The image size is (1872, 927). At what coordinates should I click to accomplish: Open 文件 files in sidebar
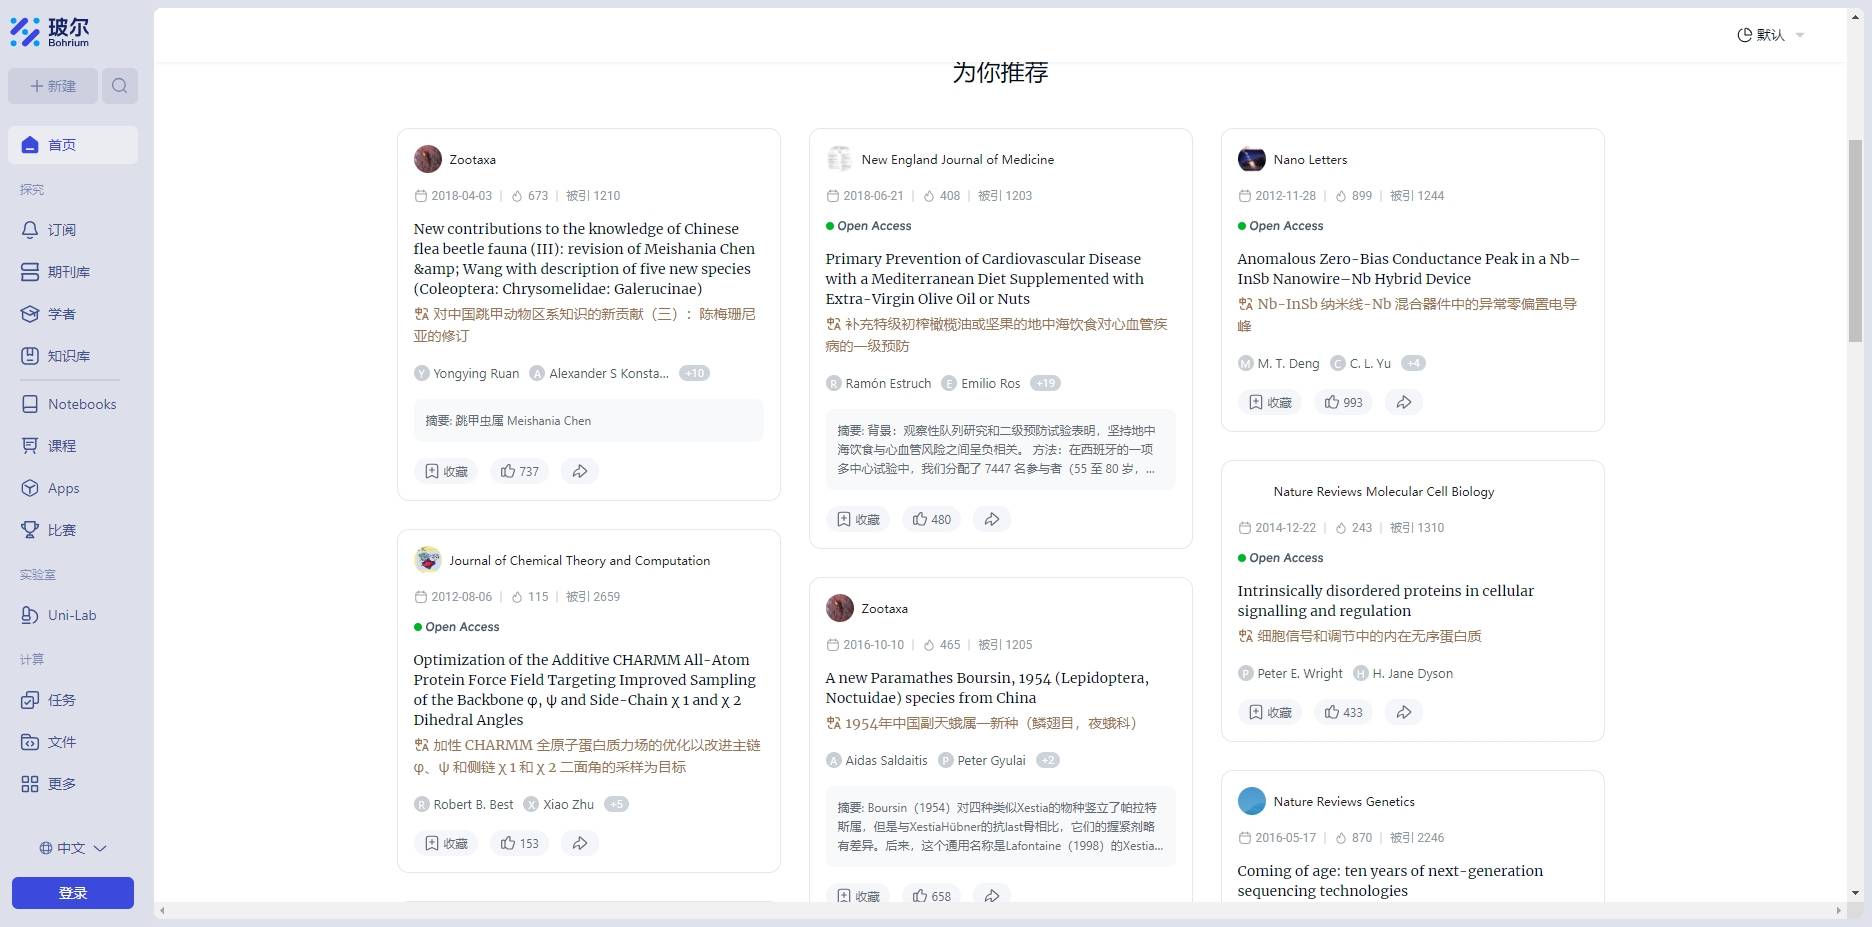tap(73, 742)
